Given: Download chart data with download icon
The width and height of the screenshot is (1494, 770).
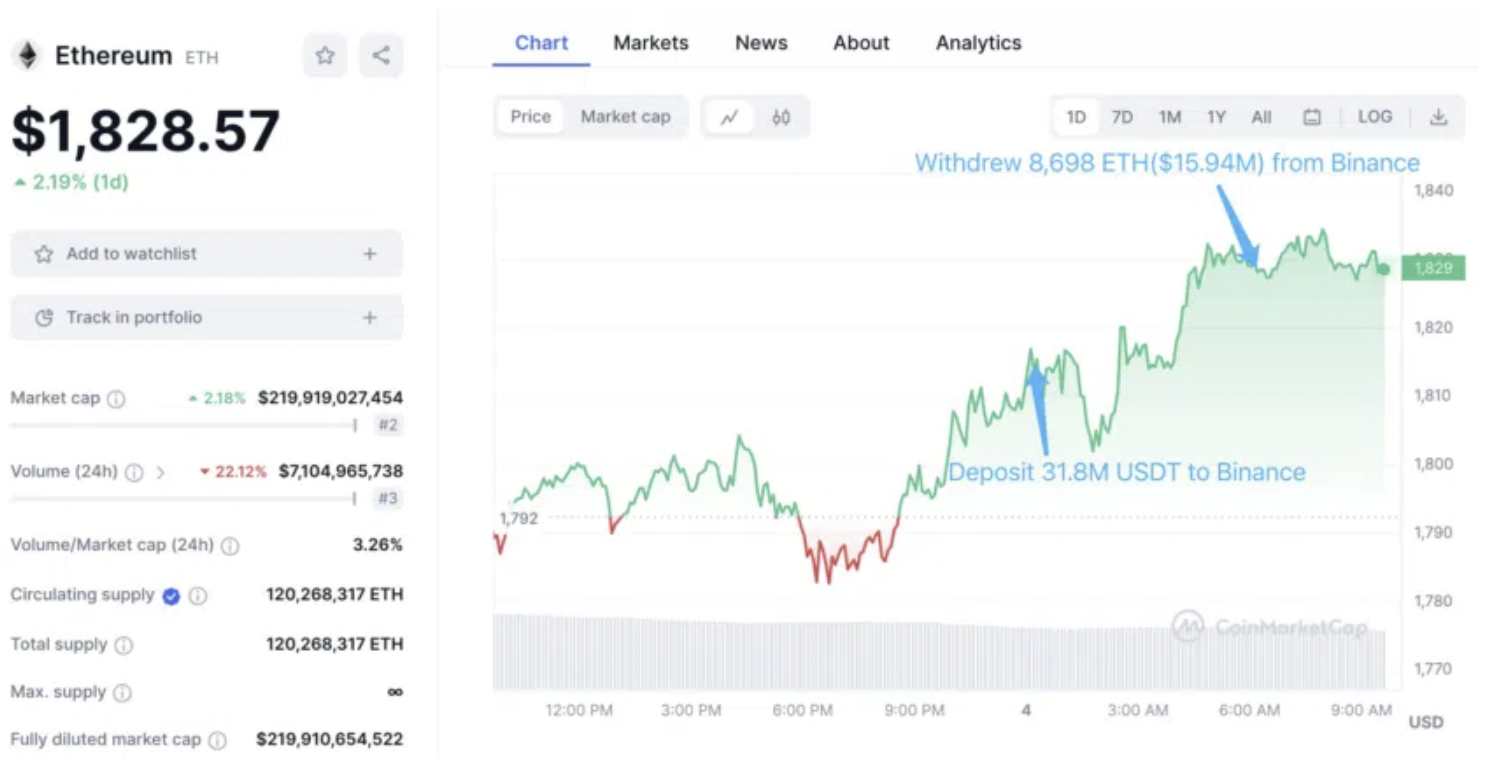Looking at the screenshot, I should click(x=1438, y=117).
